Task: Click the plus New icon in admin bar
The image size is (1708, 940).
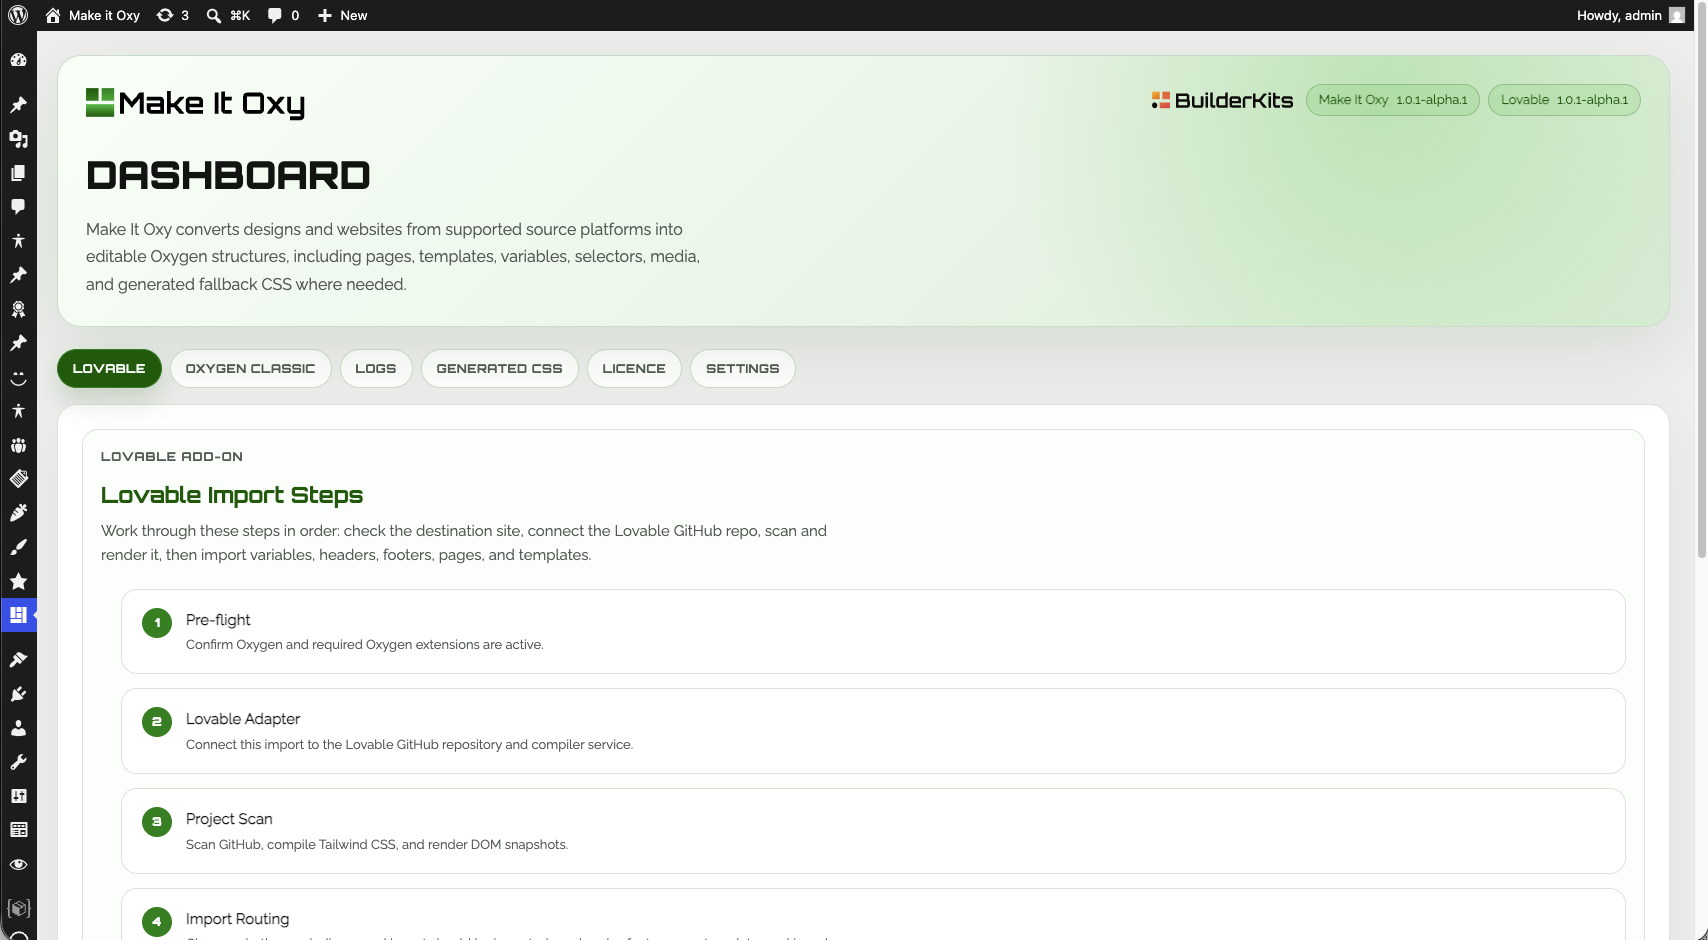Action: [x=325, y=15]
